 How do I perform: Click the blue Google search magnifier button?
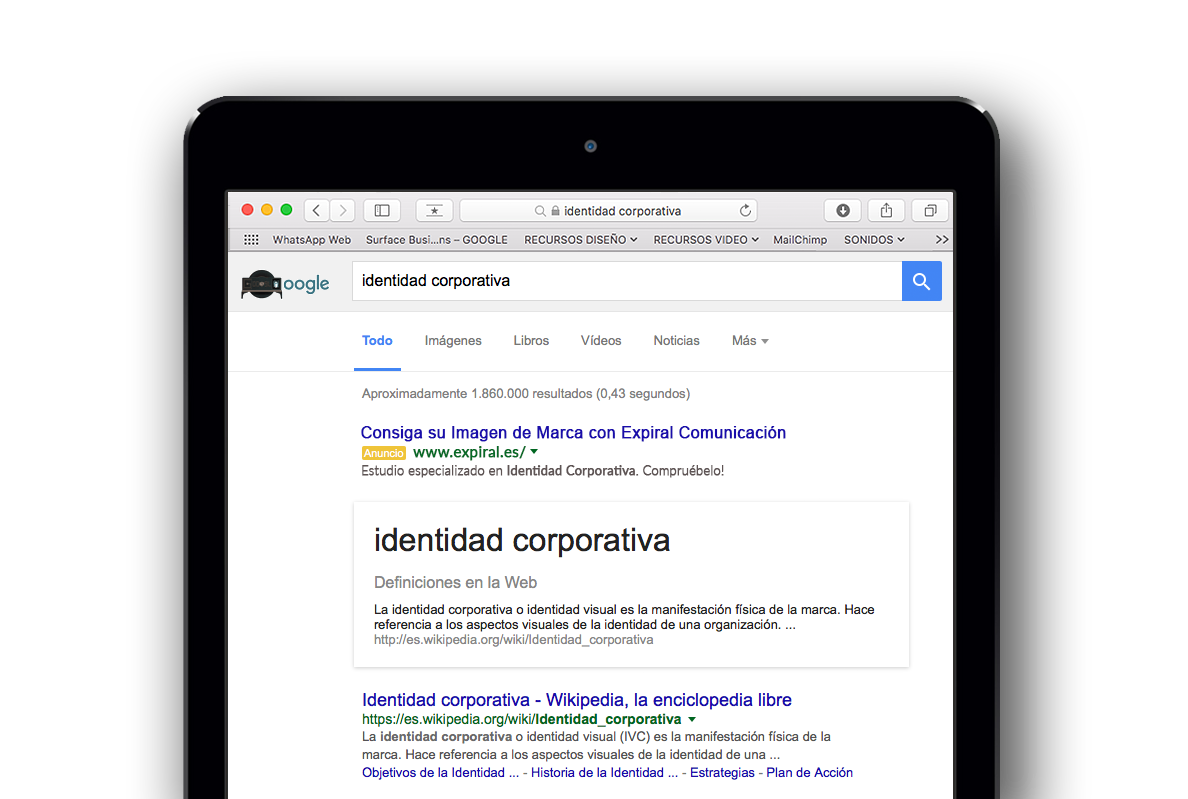921,281
